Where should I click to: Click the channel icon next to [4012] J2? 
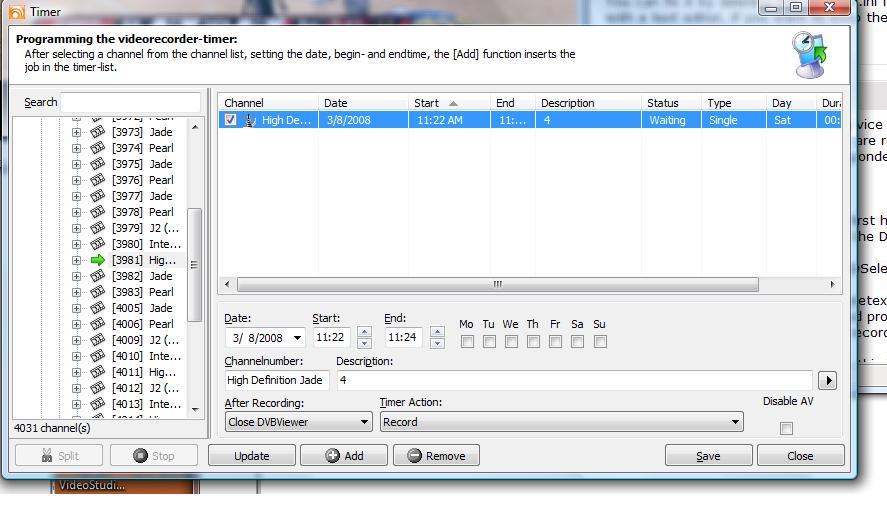click(98, 388)
